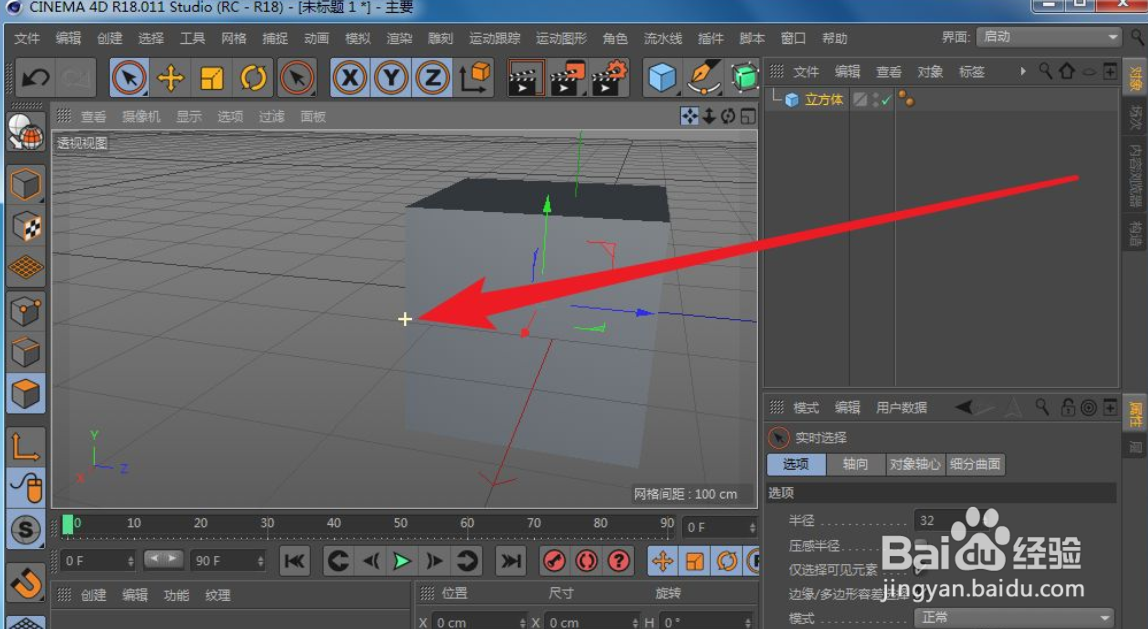The height and width of the screenshot is (629, 1148).
Task: Switch to the 轴向 tab in attributes
Action: click(x=855, y=464)
